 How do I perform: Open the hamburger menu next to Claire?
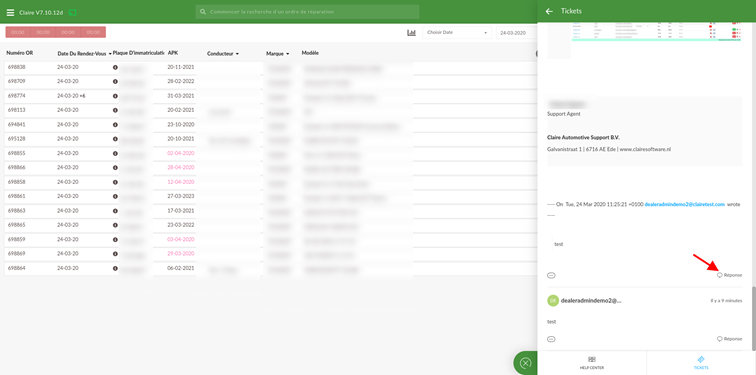[x=10, y=12]
